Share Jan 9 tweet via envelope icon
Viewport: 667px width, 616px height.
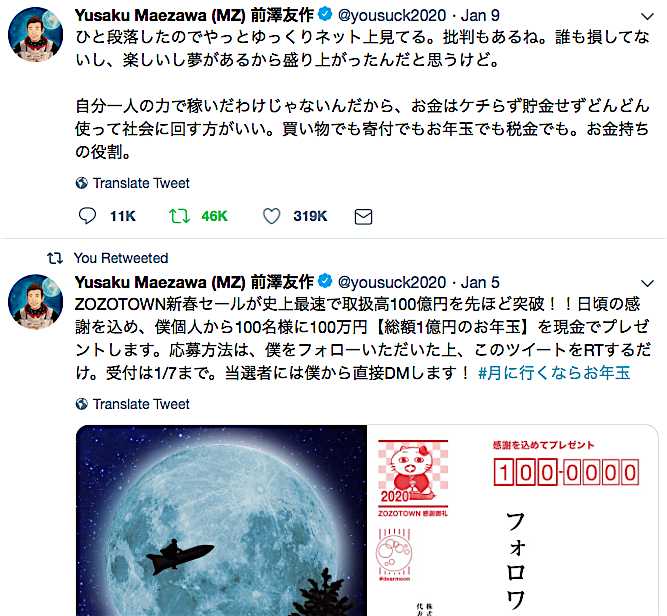363,217
